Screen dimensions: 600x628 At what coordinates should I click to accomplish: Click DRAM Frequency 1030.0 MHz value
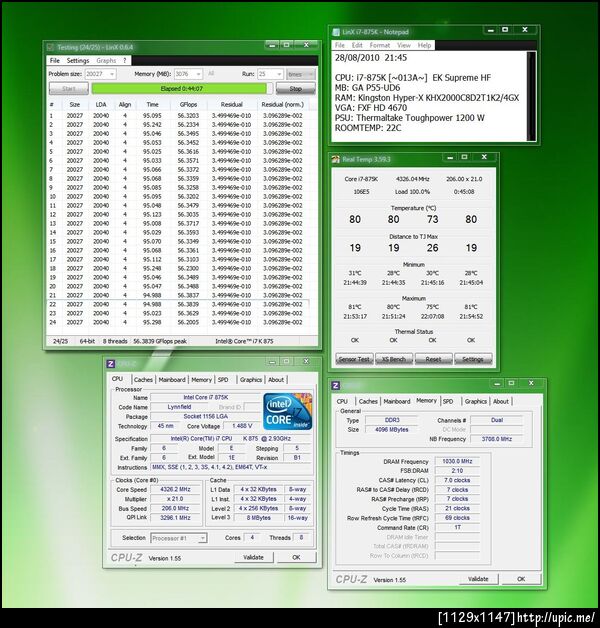pos(457,461)
